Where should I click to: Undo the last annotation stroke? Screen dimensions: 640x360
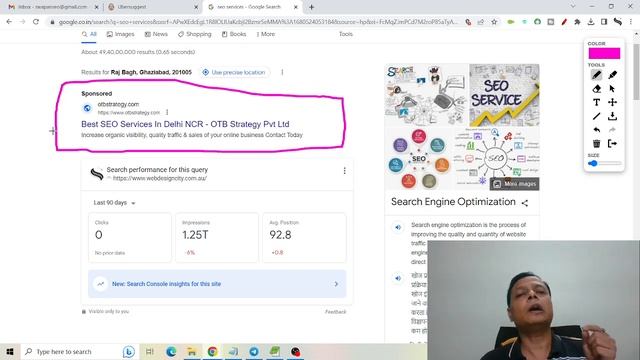coord(596,130)
